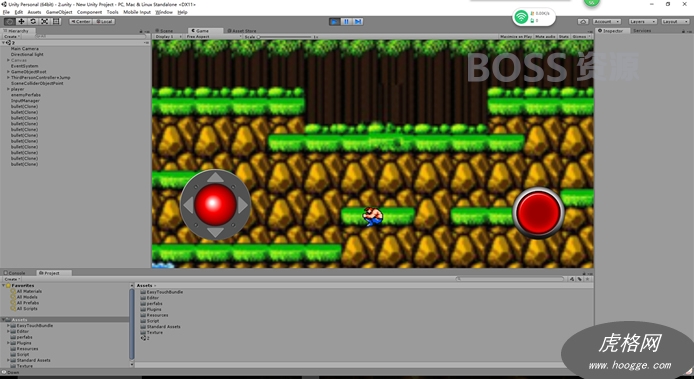This screenshot has width=694, height=379.
Task: Tap the joystick right arrow
Action: [x=243, y=205]
